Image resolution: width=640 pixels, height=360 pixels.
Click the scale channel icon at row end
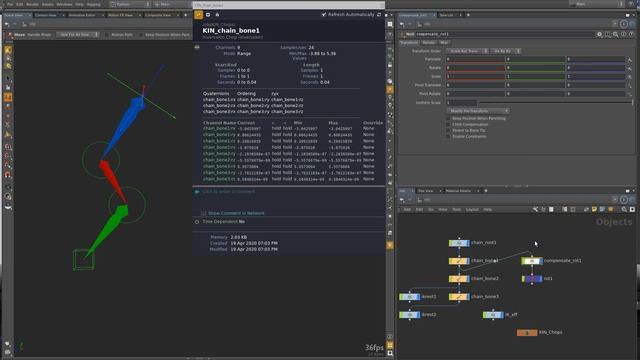point(630,77)
